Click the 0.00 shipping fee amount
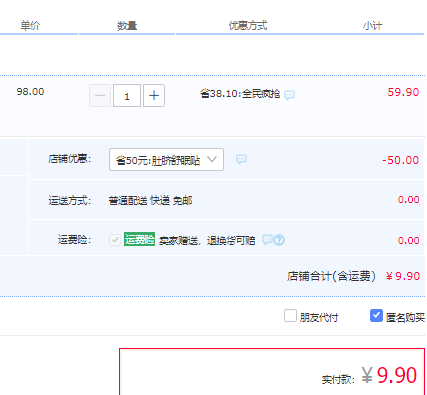The width and height of the screenshot is (427, 395). tap(409, 200)
